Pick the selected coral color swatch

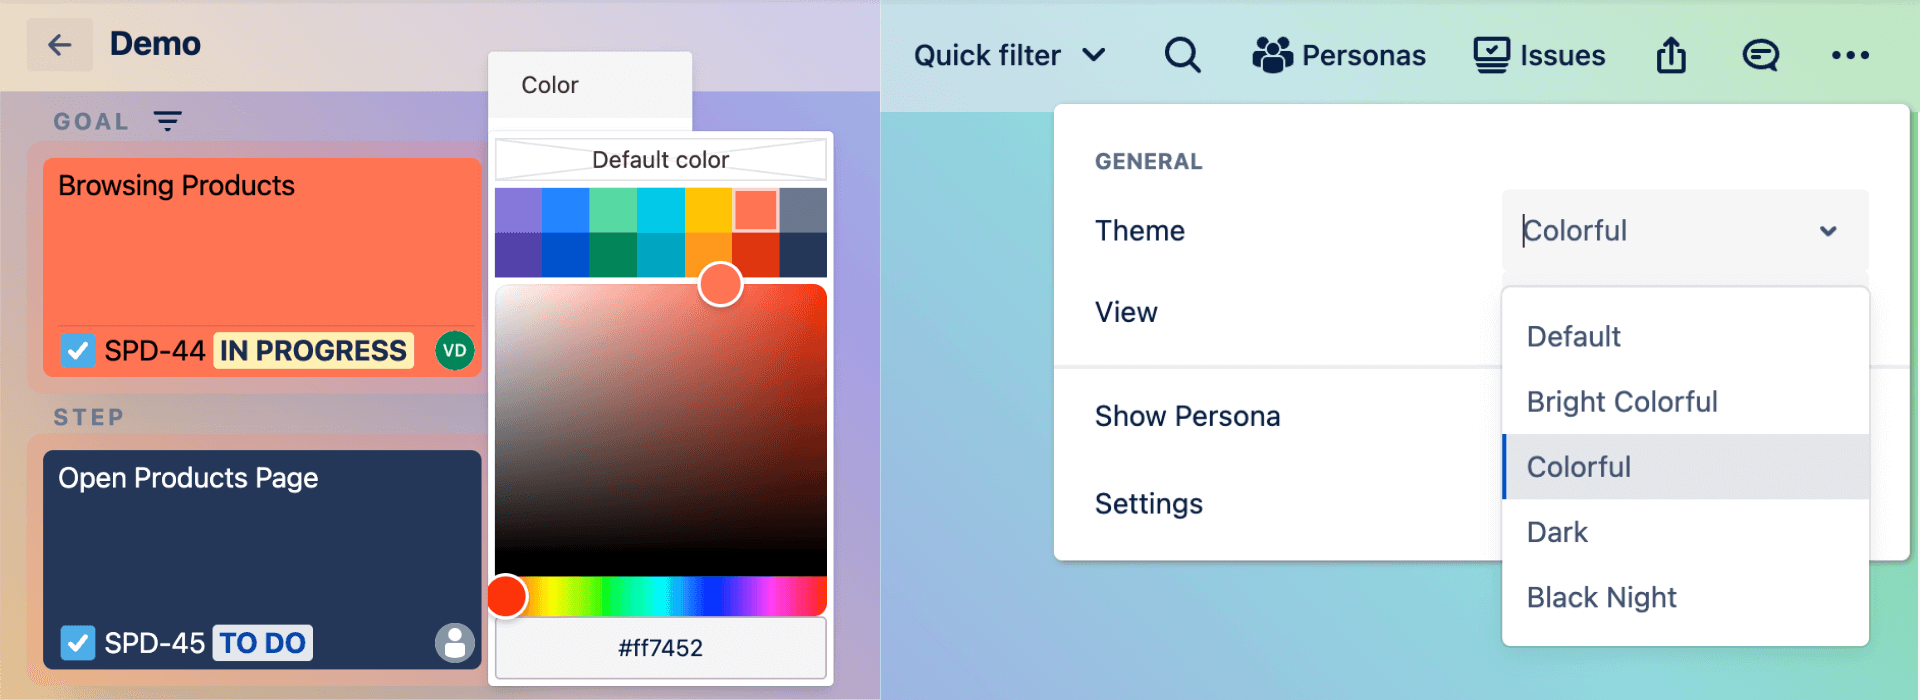(x=755, y=210)
